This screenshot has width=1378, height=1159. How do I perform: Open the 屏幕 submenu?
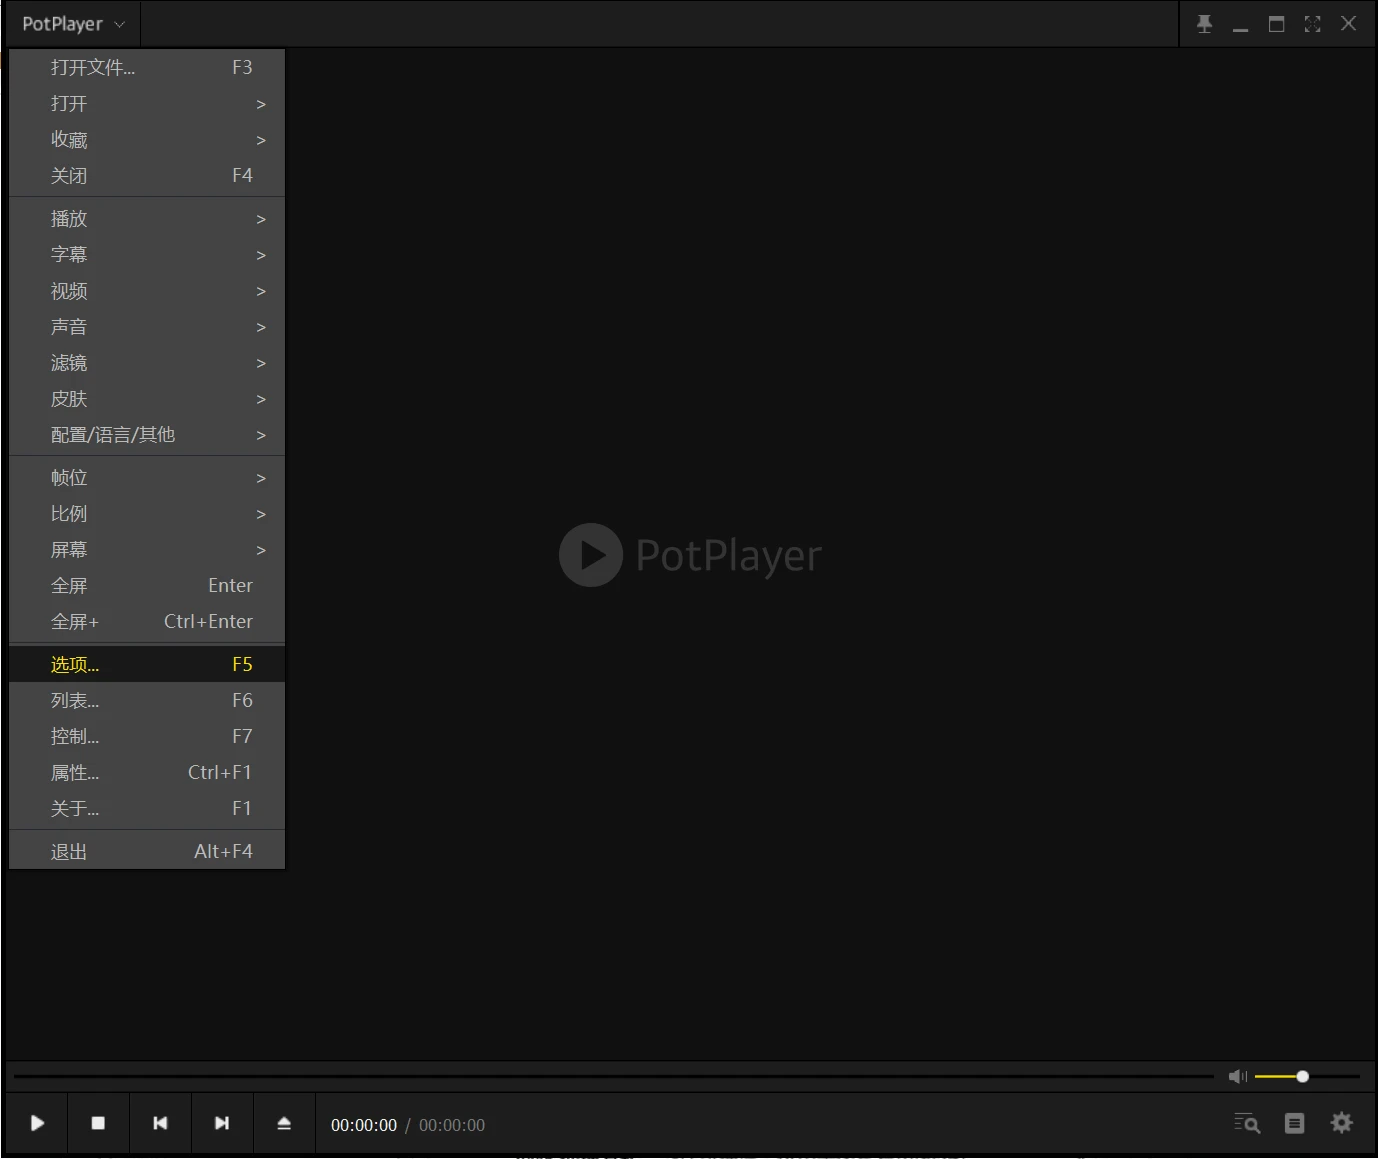[147, 549]
